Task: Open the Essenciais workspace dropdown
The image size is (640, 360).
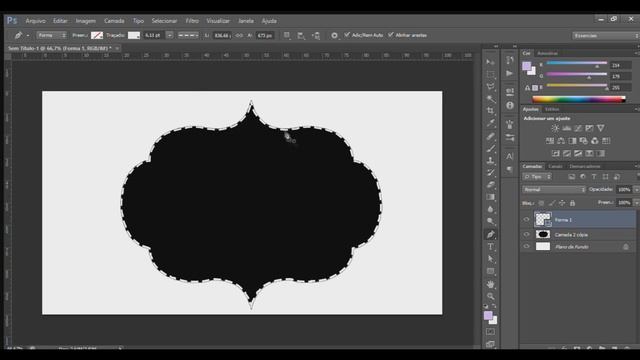Action: [x=606, y=36]
